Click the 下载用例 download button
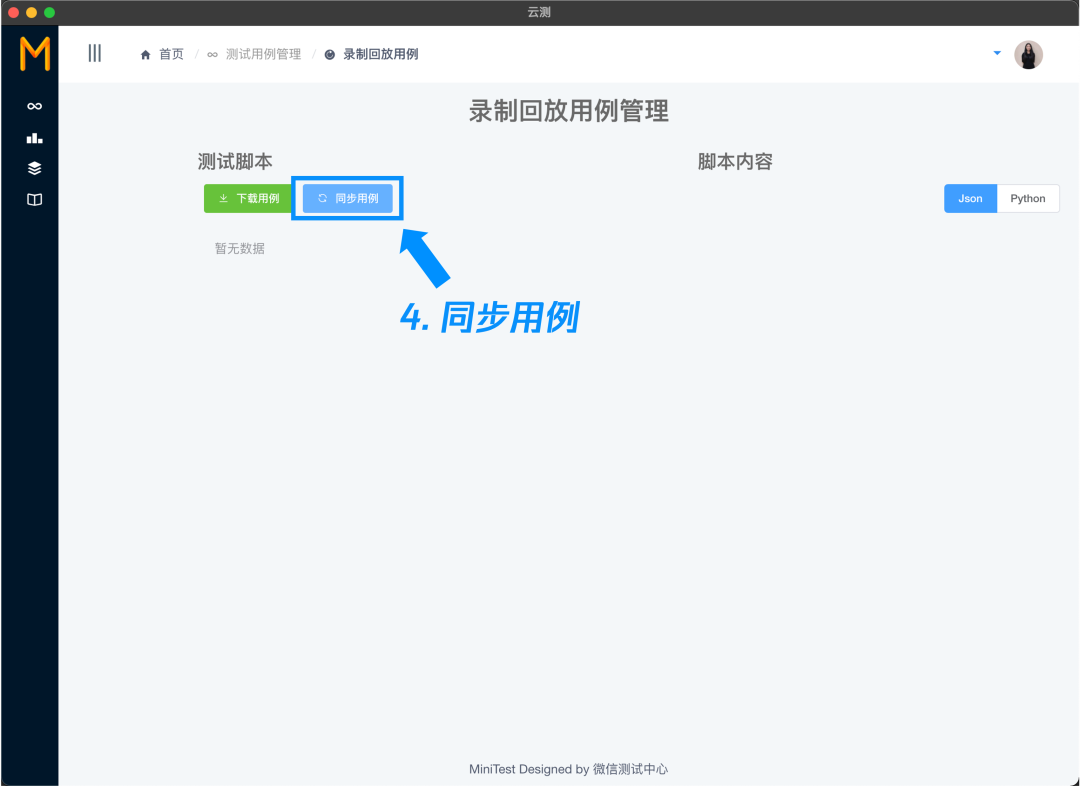This screenshot has width=1080, height=786. pos(249,198)
